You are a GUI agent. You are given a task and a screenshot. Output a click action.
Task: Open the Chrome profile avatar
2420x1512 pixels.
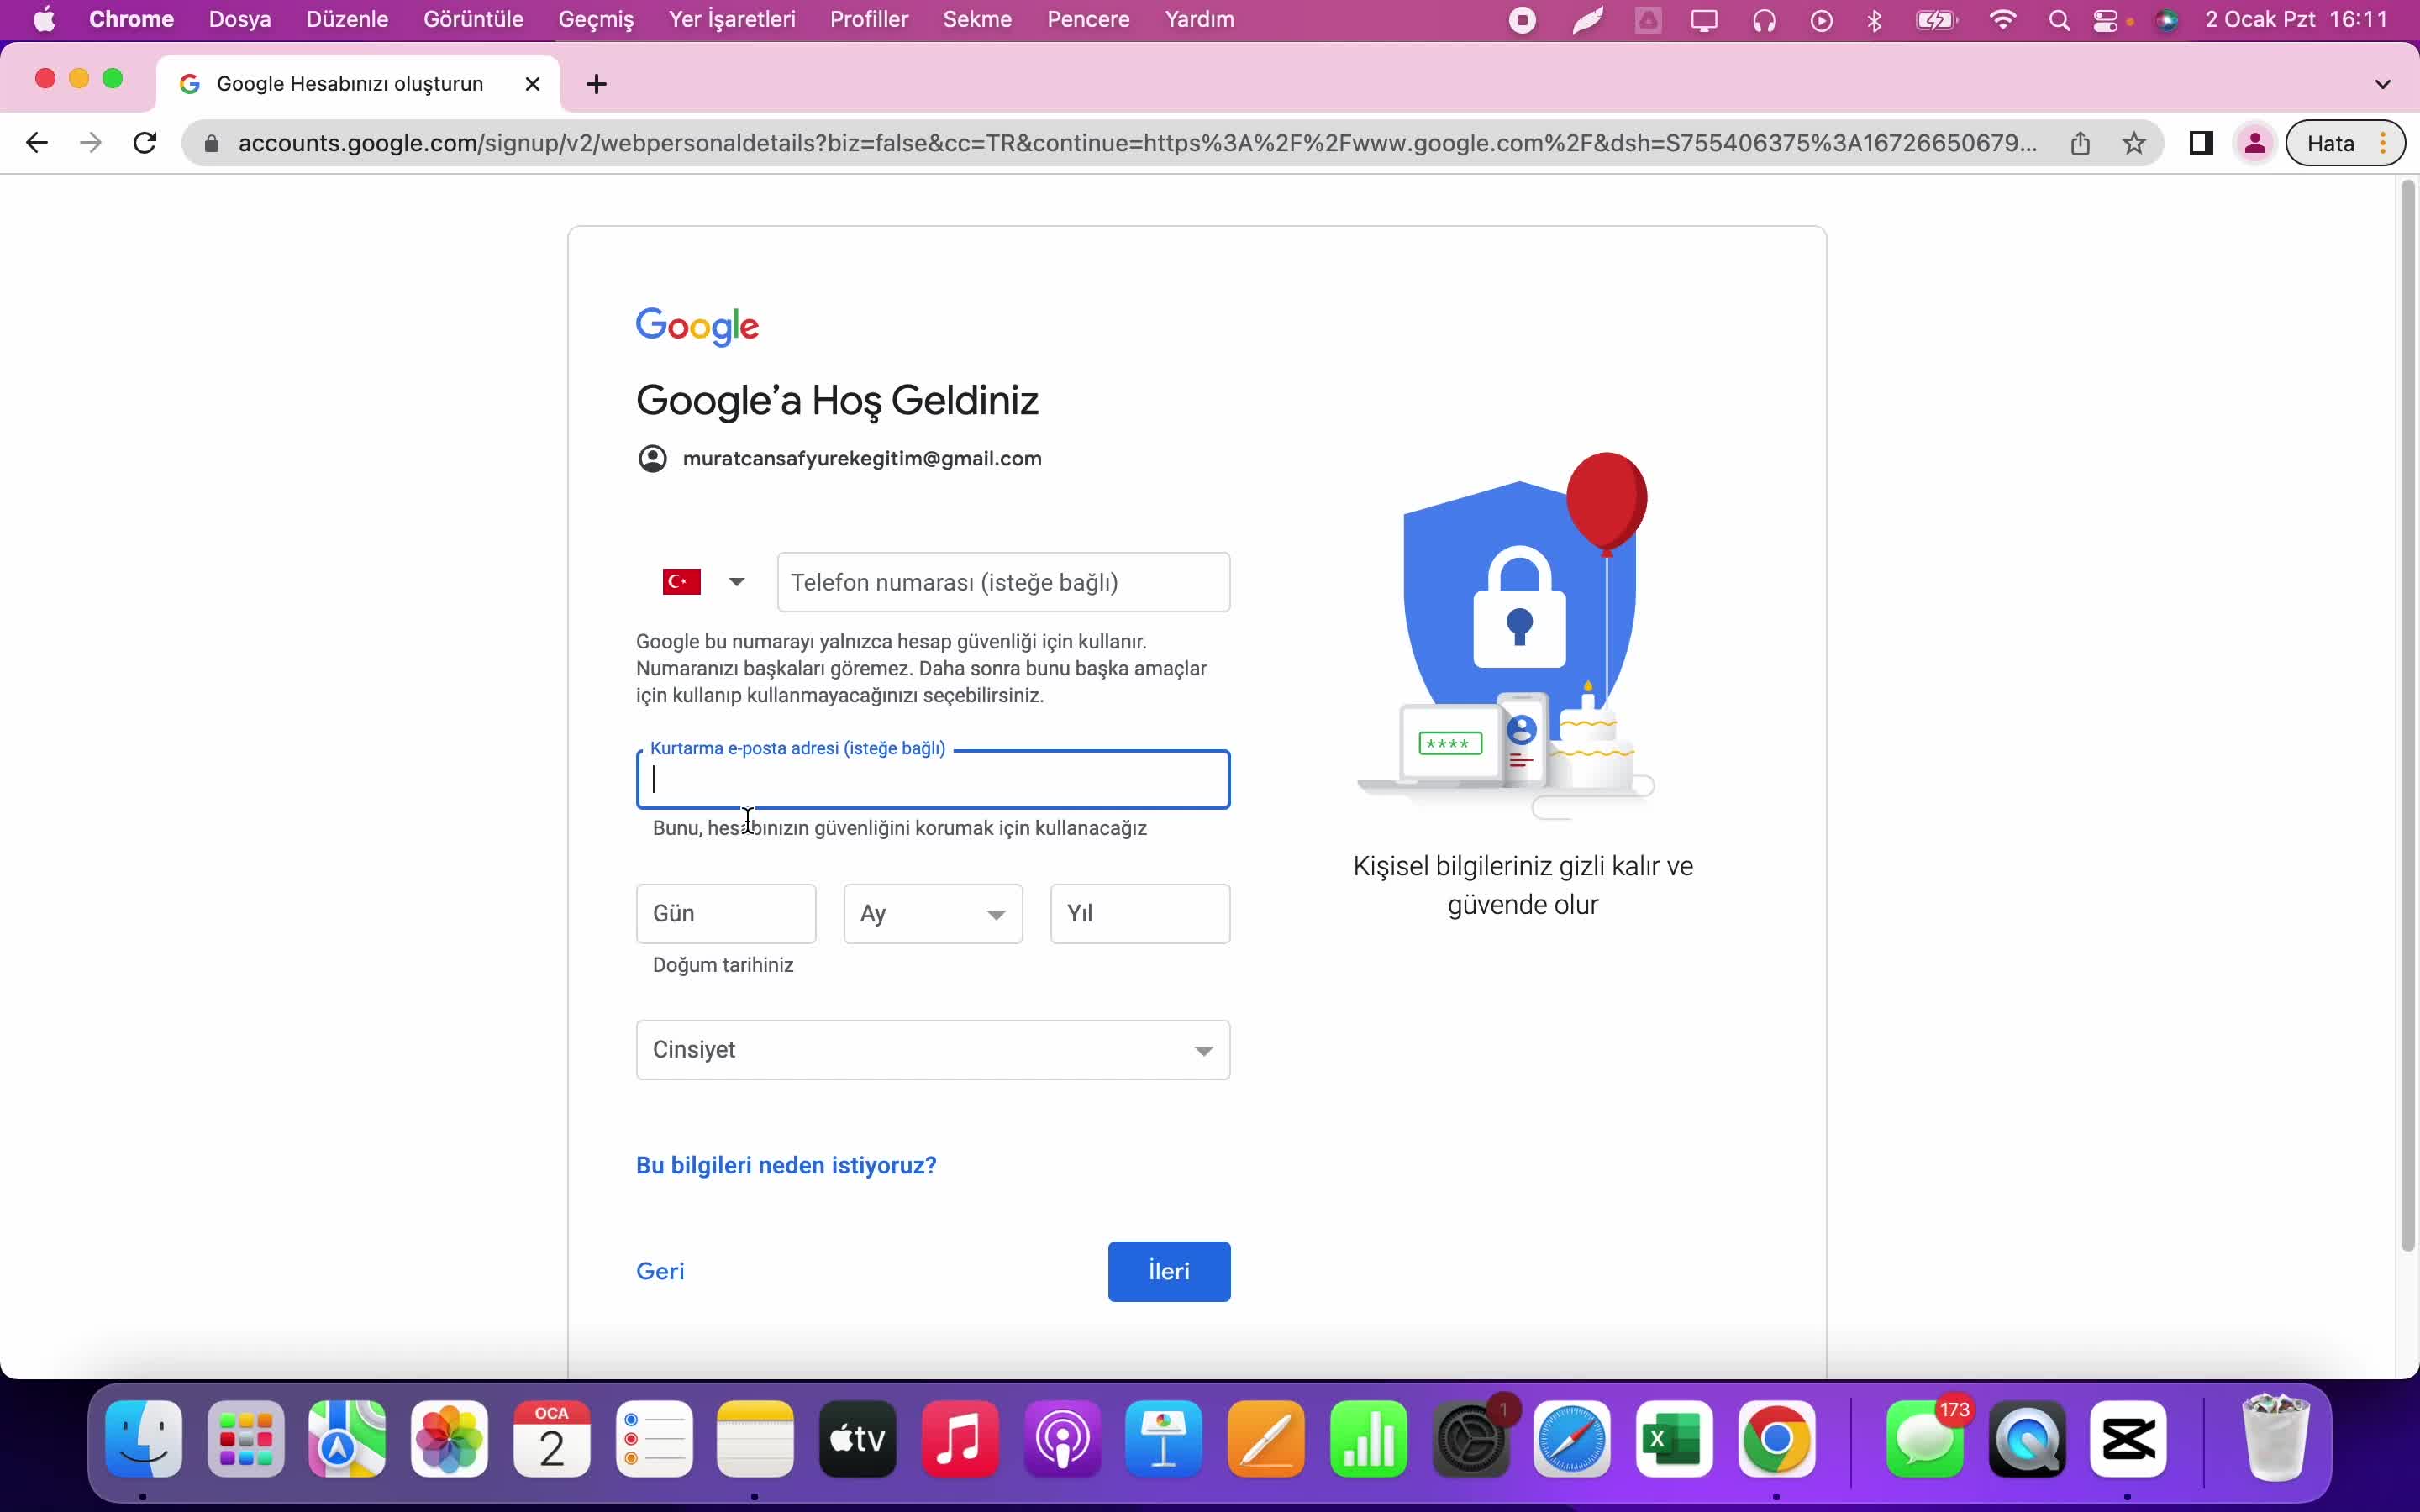click(2255, 143)
